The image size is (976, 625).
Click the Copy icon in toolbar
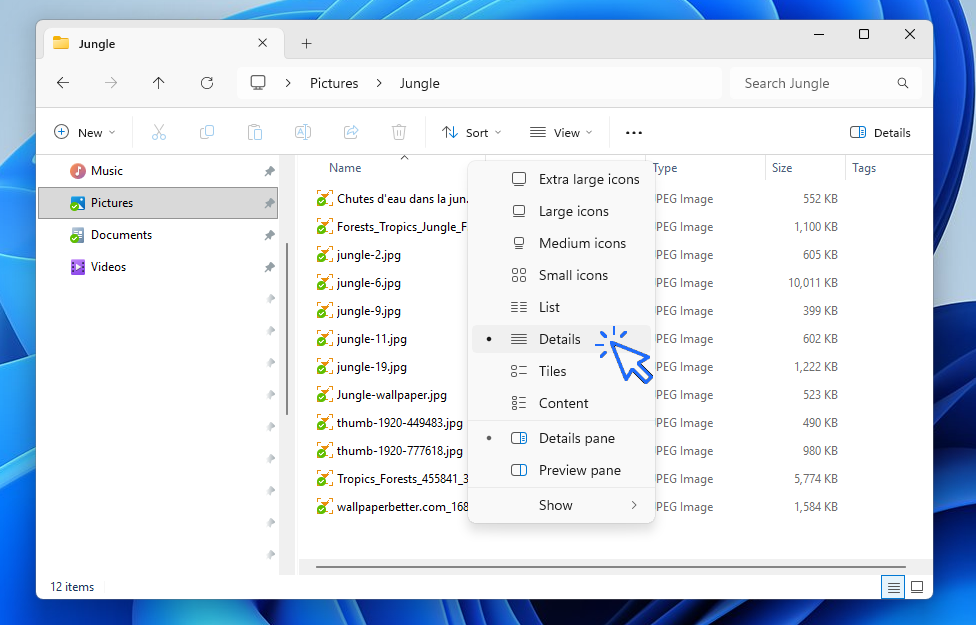pyautogui.click(x=207, y=132)
